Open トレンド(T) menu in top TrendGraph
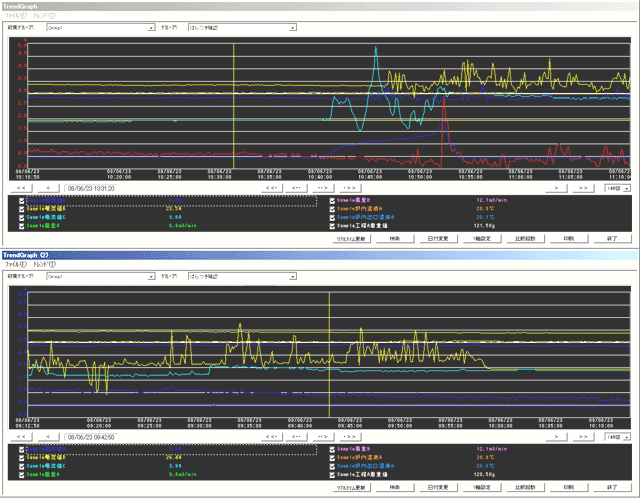 click(x=44, y=16)
